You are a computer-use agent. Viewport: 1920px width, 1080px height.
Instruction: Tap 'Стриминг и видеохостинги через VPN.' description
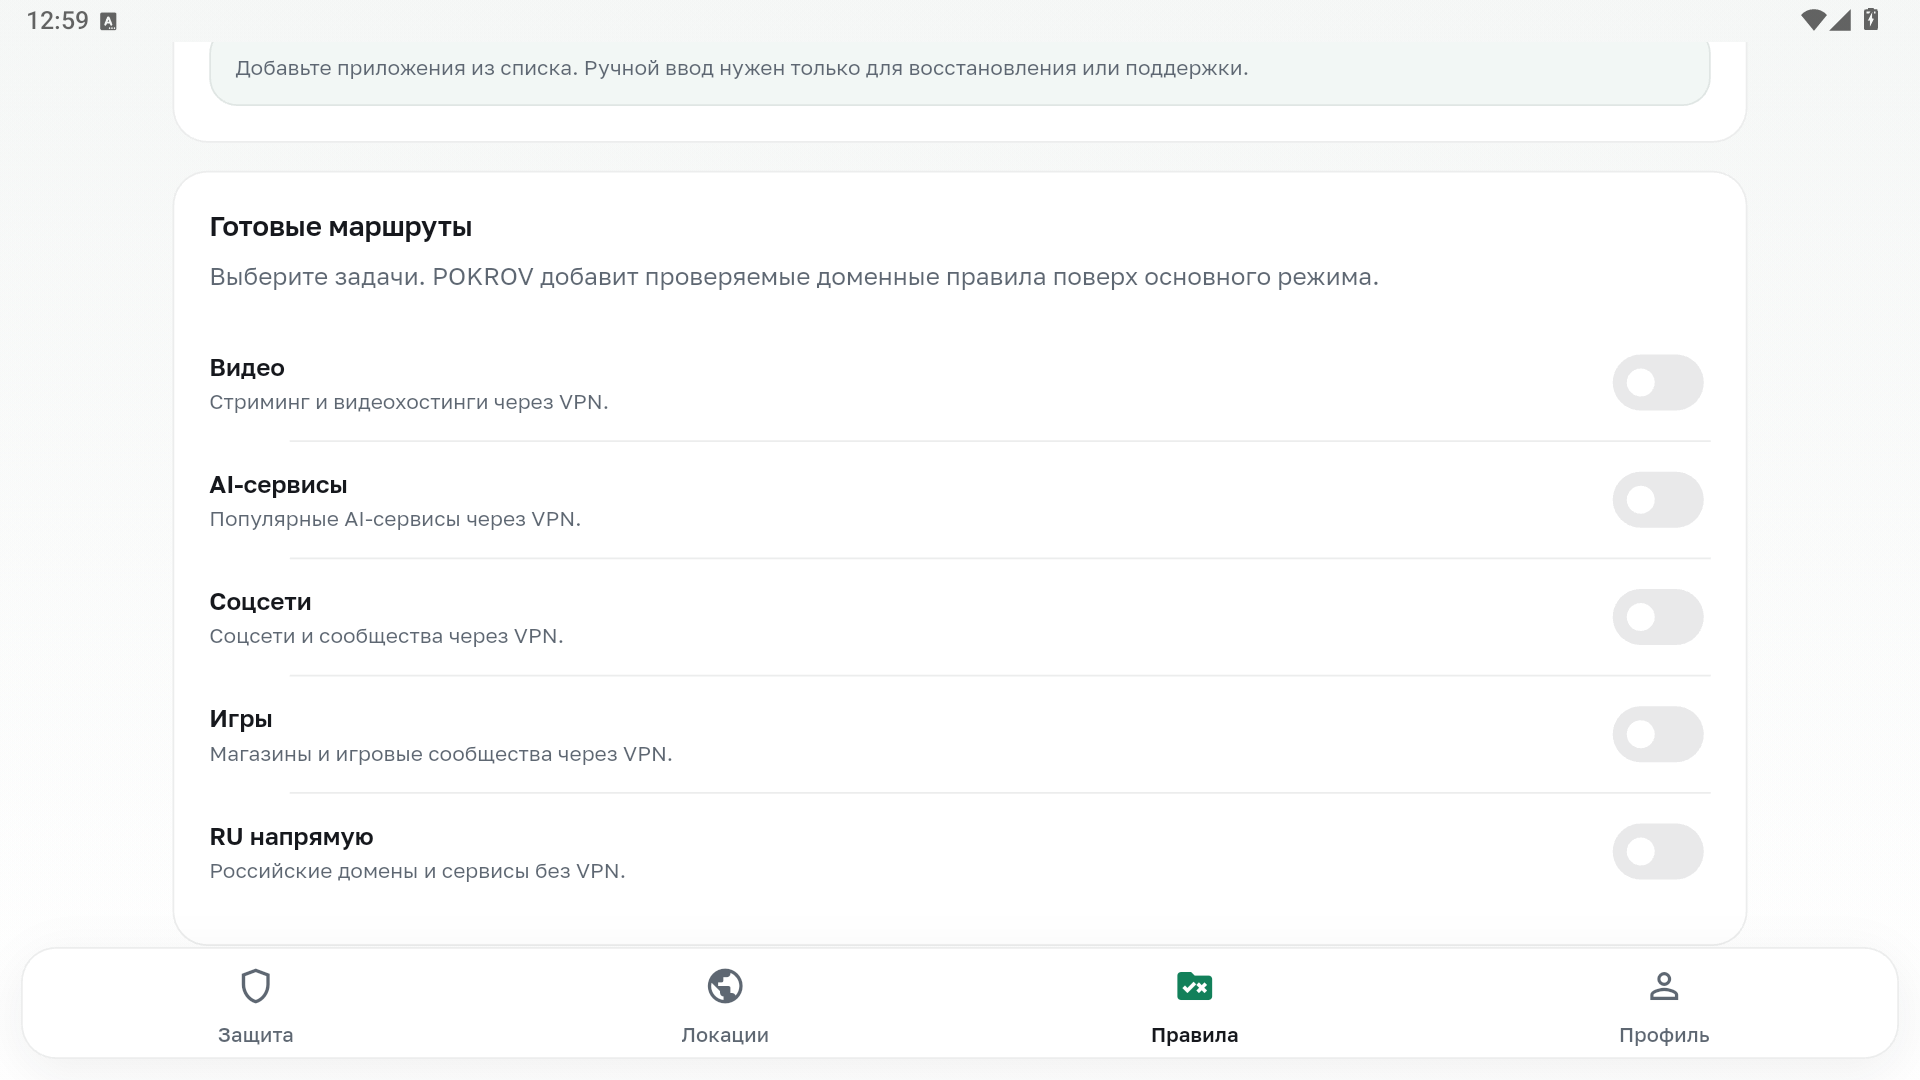pos(409,402)
